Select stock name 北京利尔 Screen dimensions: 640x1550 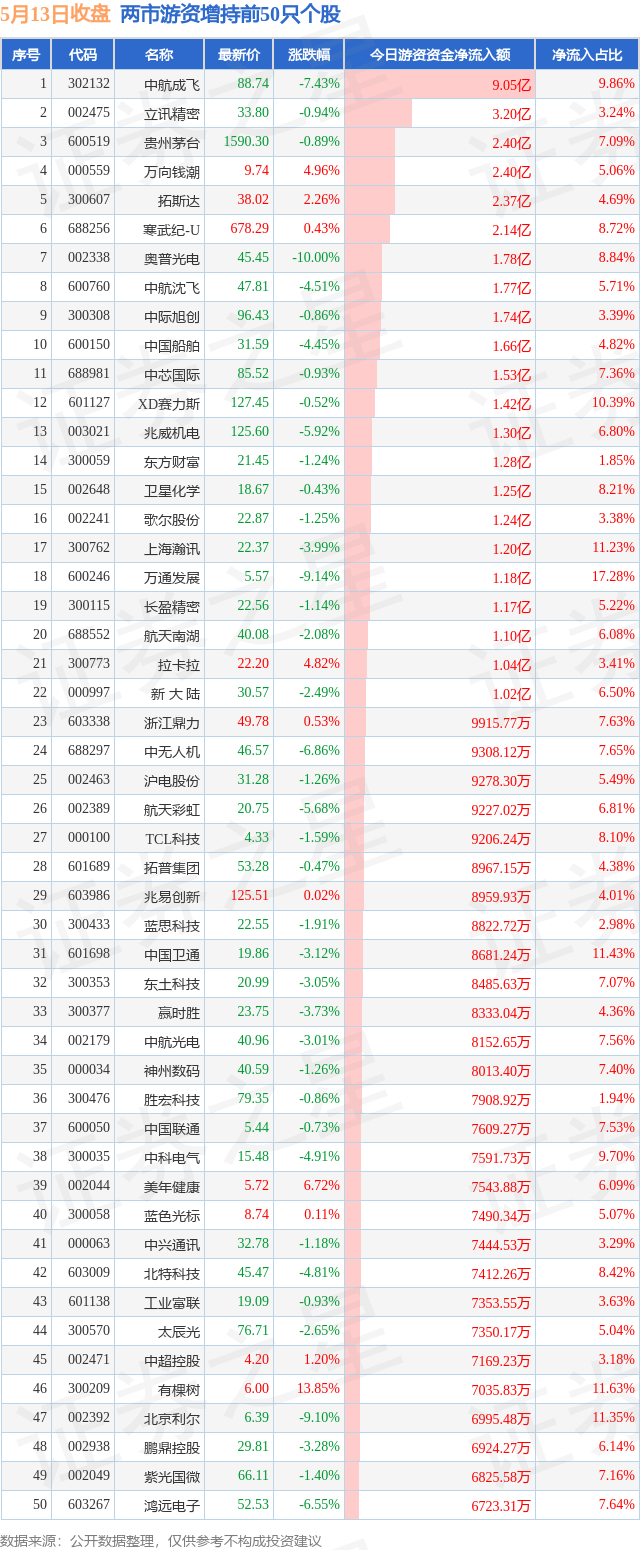pos(172,1419)
